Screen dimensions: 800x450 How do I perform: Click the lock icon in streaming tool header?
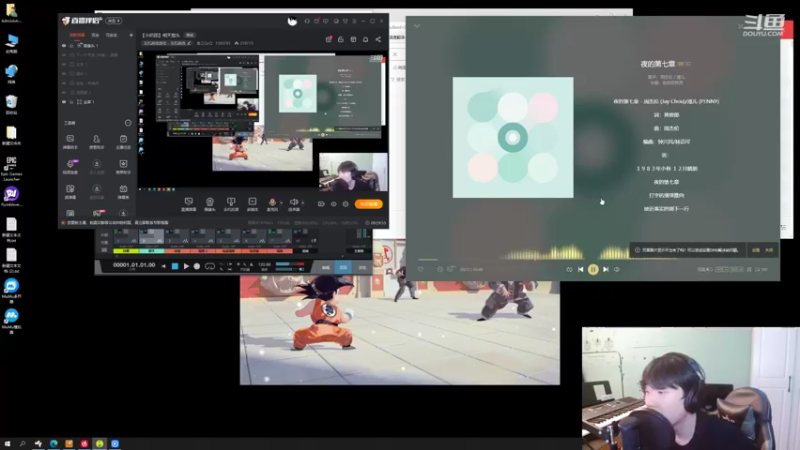[x=341, y=39]
